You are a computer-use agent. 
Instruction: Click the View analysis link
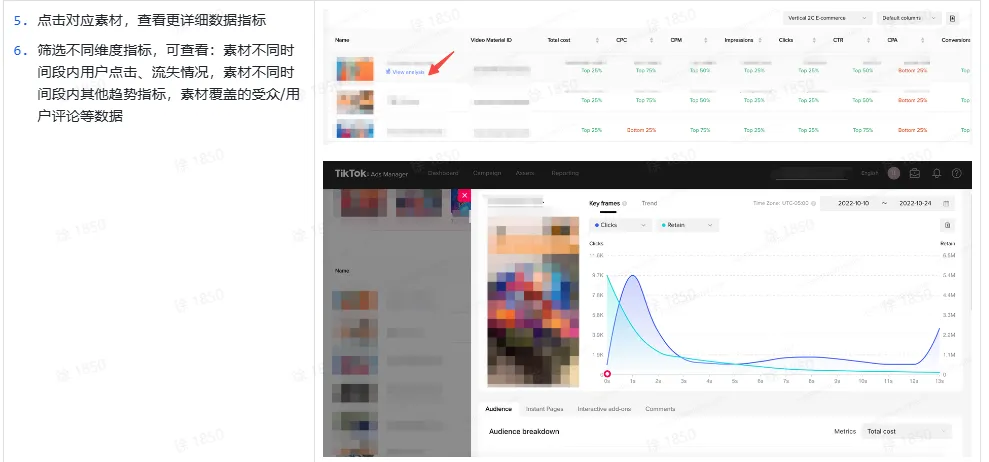pyautogui.click(x=407, y=72)
